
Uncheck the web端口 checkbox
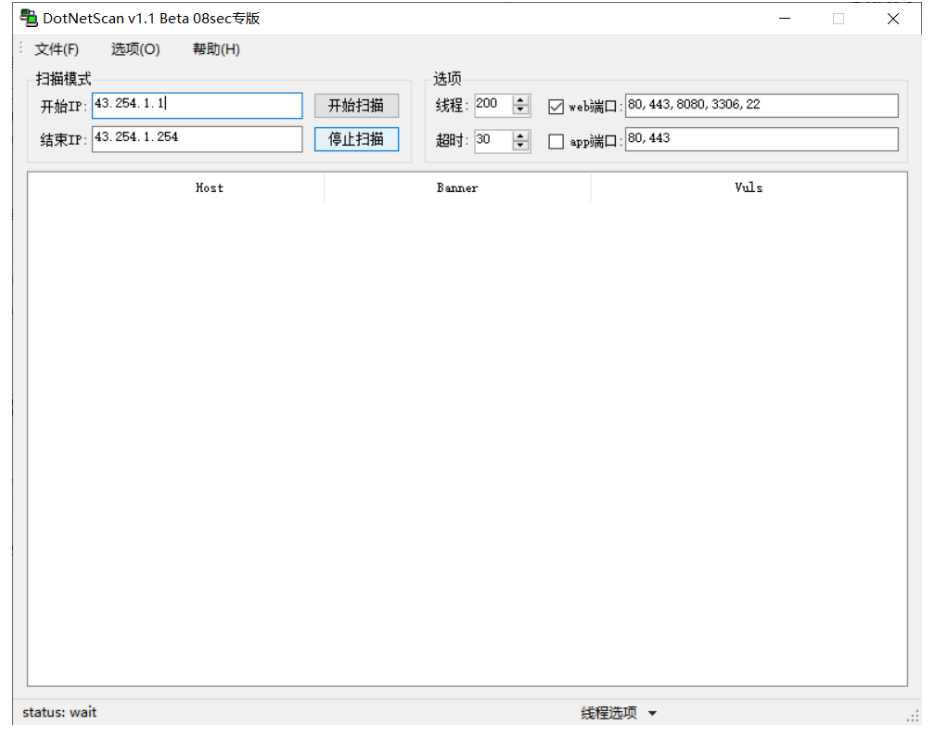tap(556, 106)
